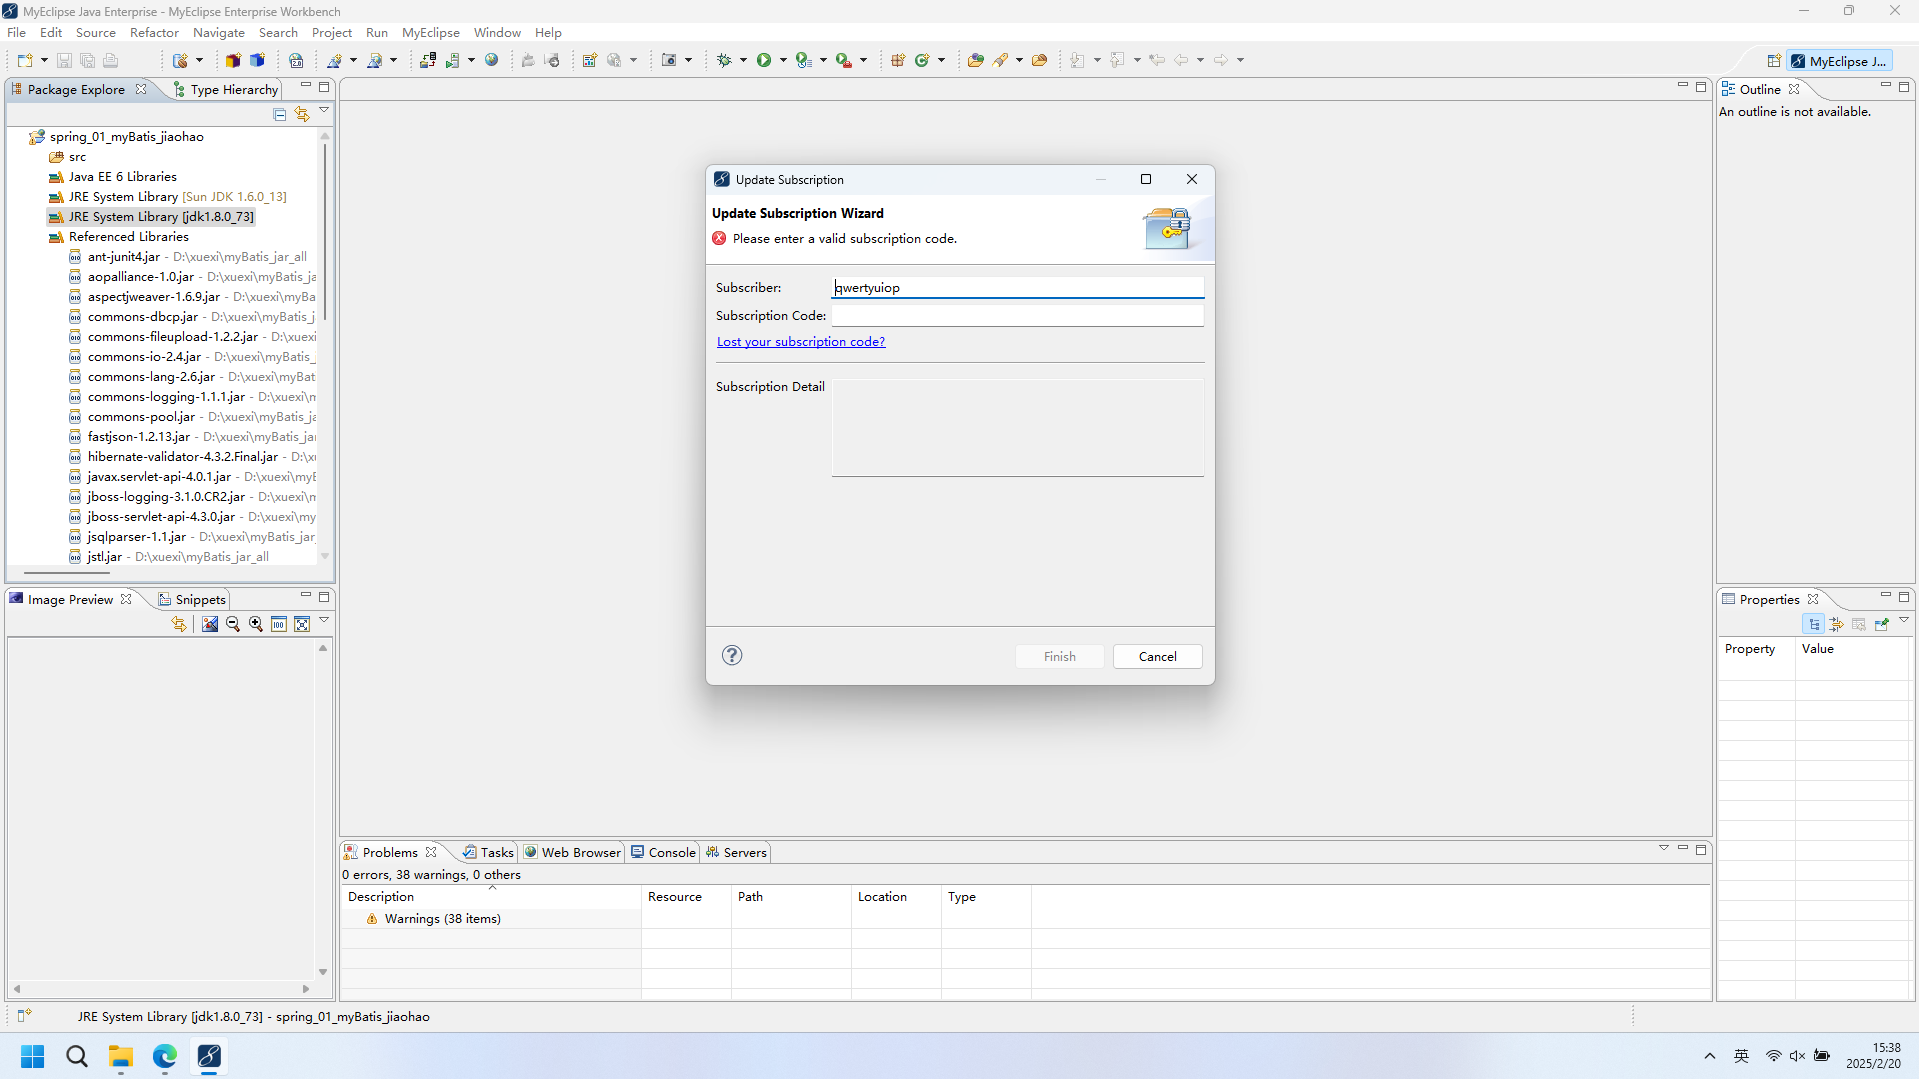
Task: Toggle Show Categories in Properties view
Action: pyautogui.click(x=1814, y=624)
